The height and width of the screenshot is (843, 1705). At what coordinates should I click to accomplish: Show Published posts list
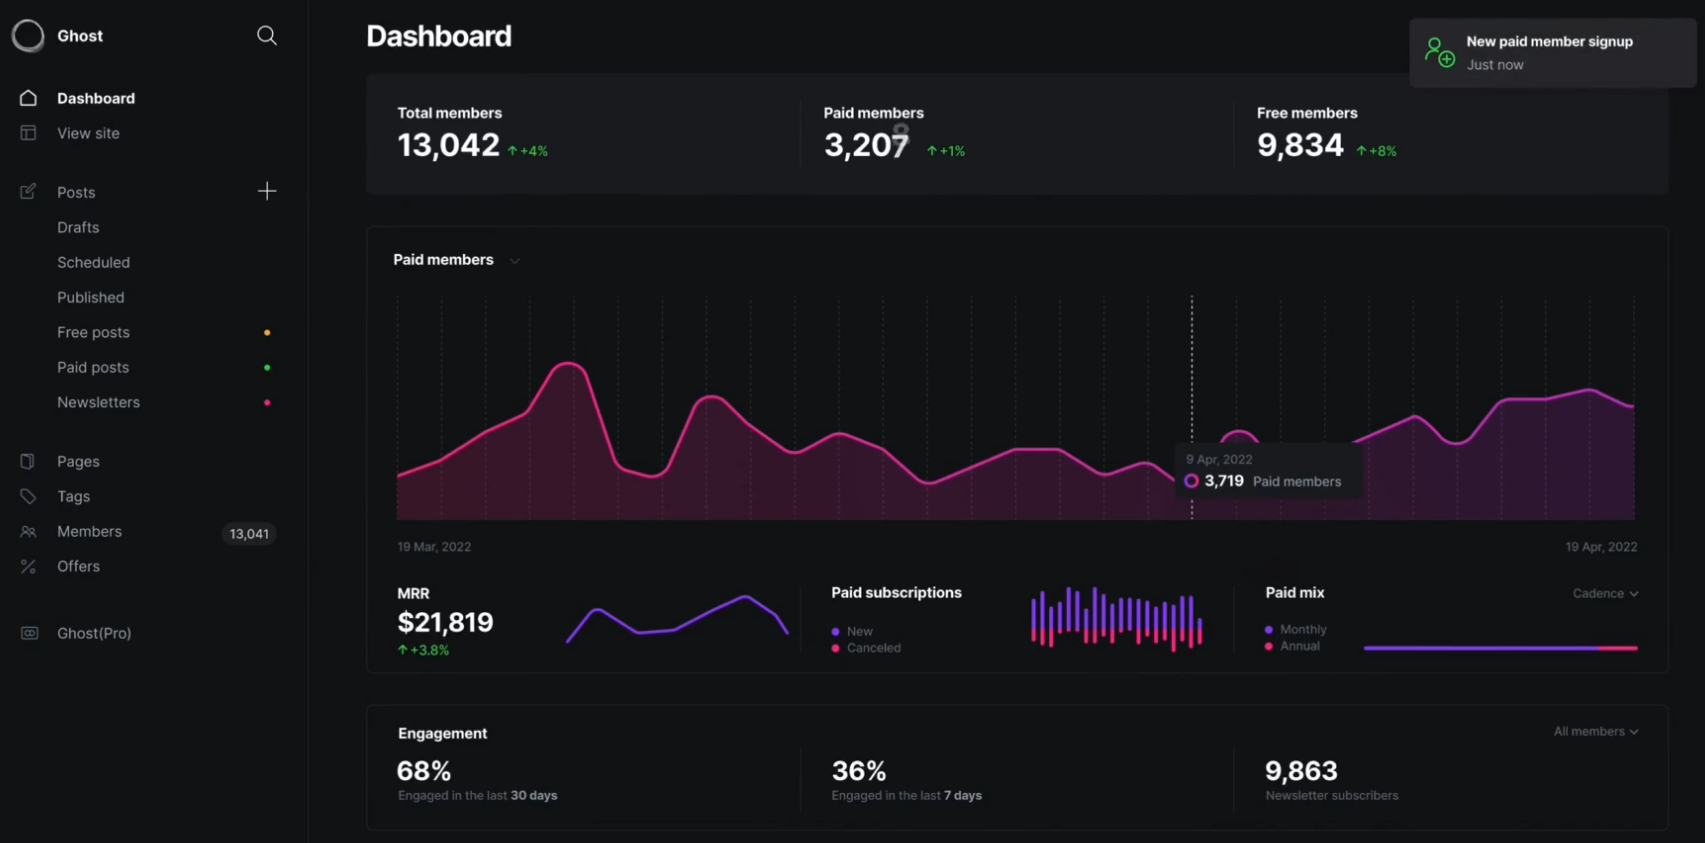[91, 297]
